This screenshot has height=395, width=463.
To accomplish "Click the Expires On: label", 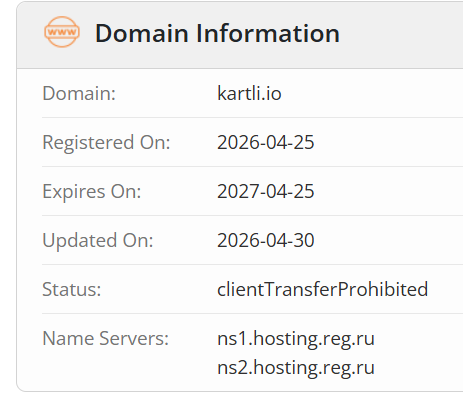I will 92,191.
